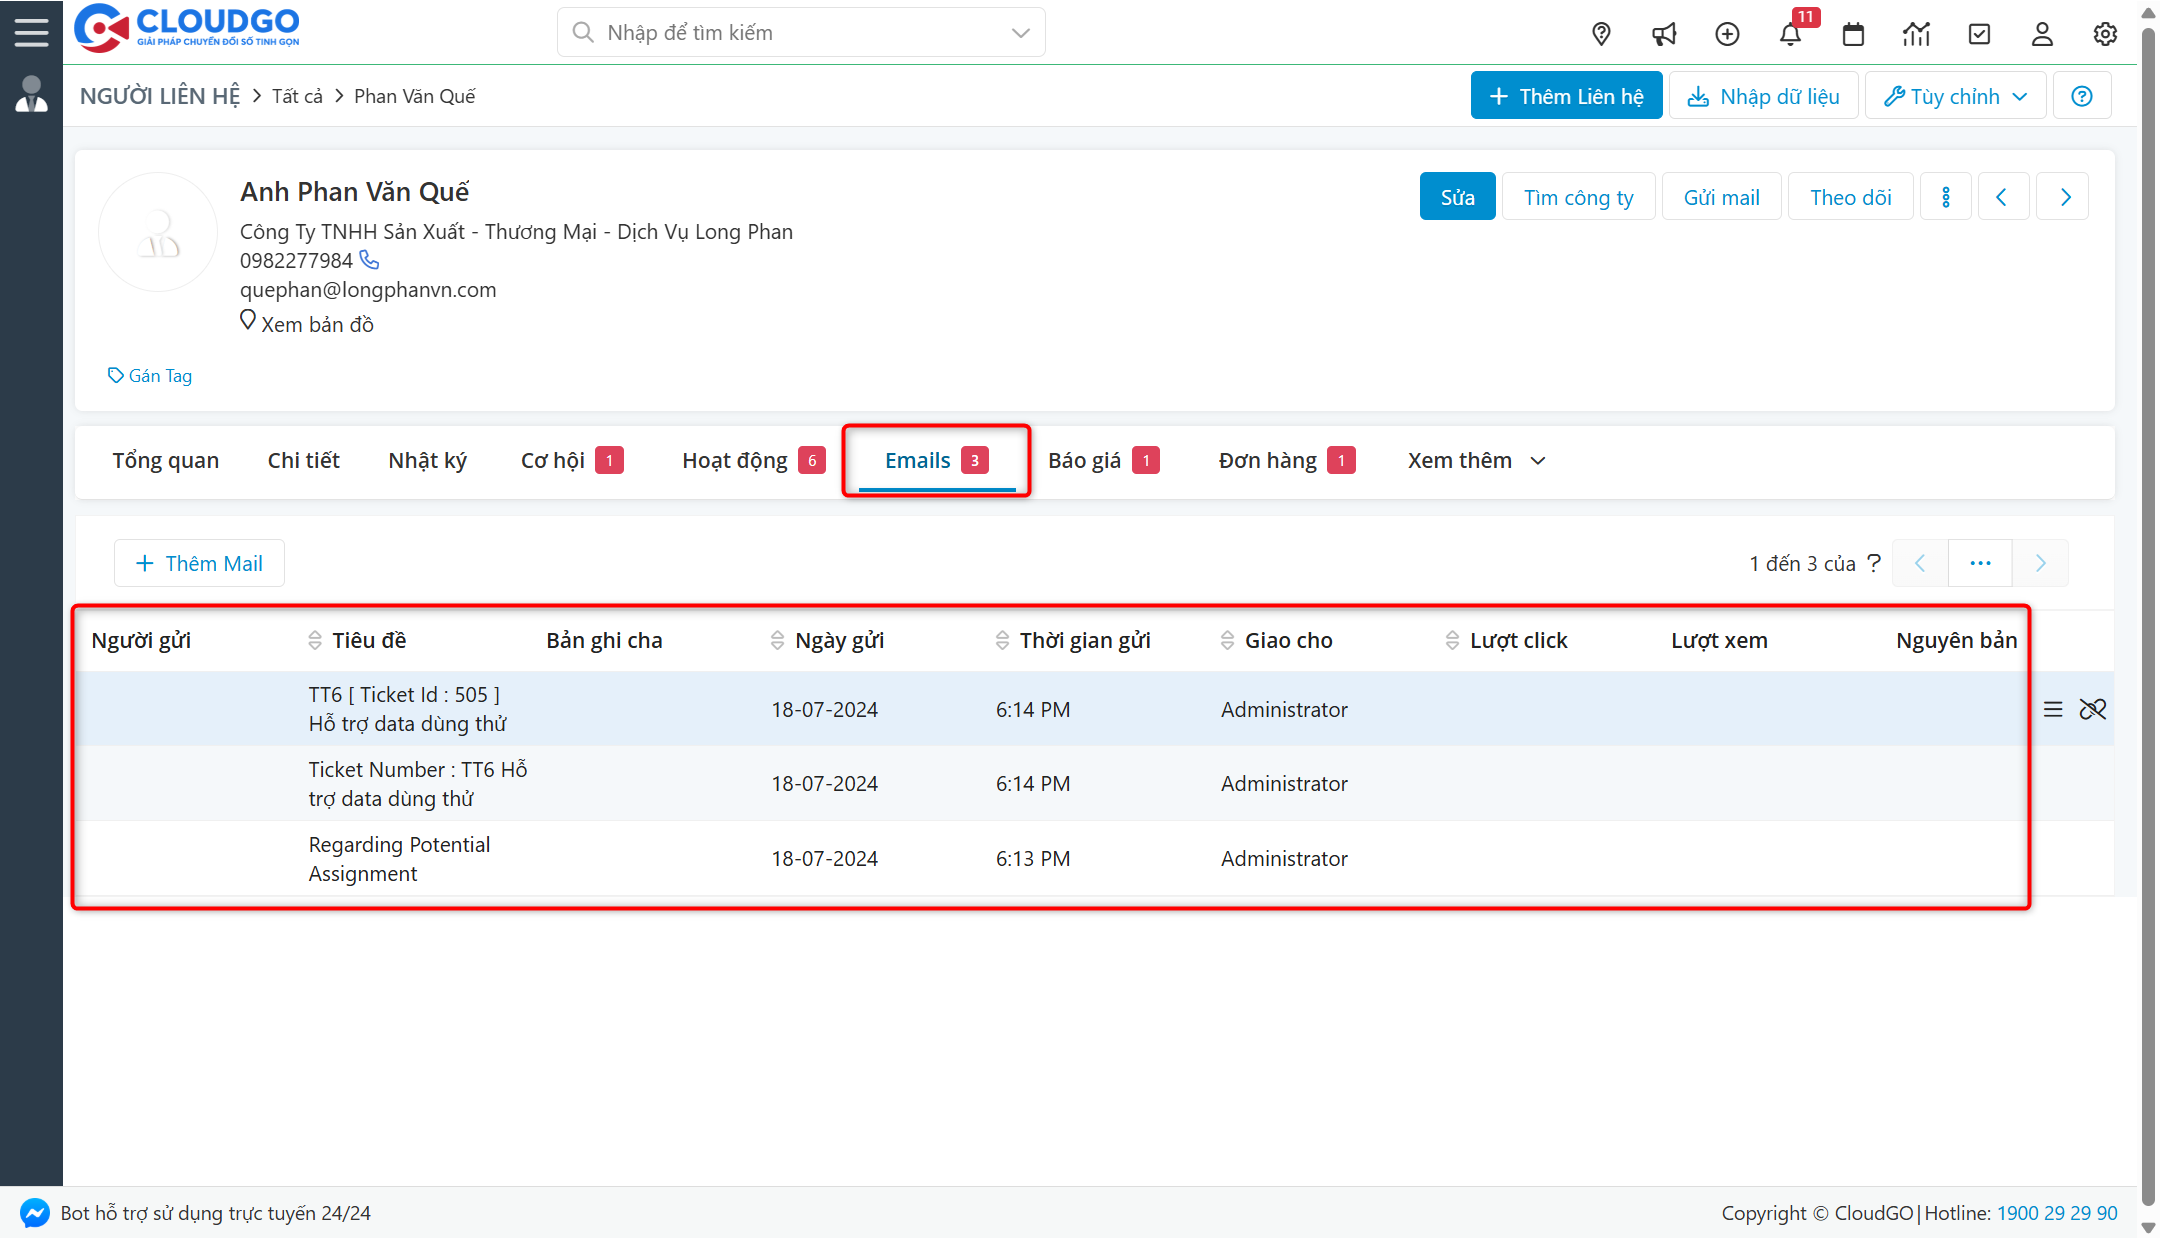Open the row menu icon on first email
The width and height of the screenshot is (2160, 1238).
click(x=2053, y=709)
